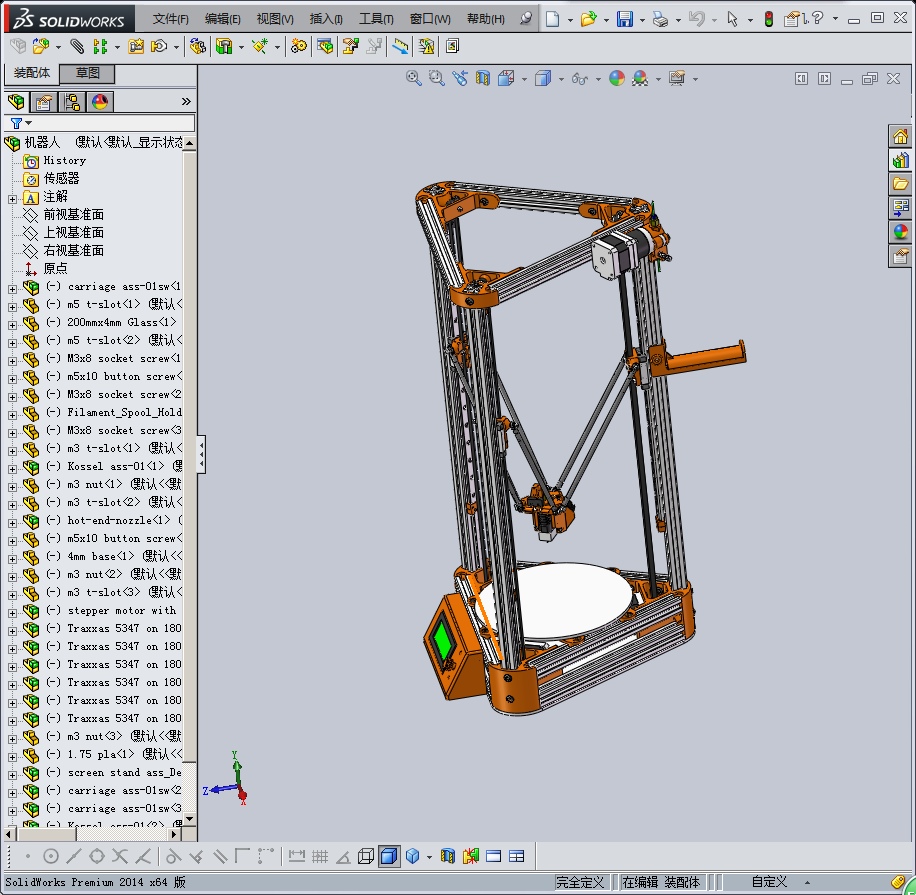Open the FeatureManager design tree tab
Viewport: 916px width, 895px height.
[16, 102]
